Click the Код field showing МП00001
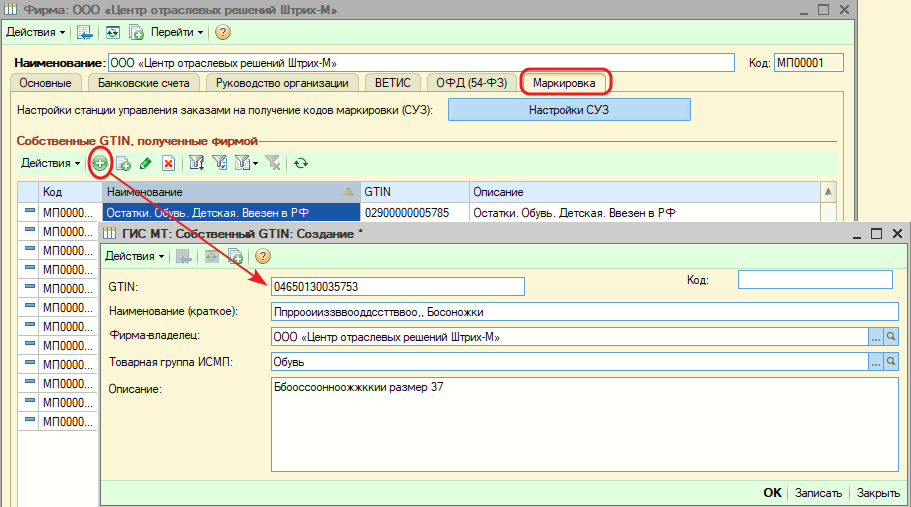The height and width of the screenshot is (507, 911). tap(809, 63)
